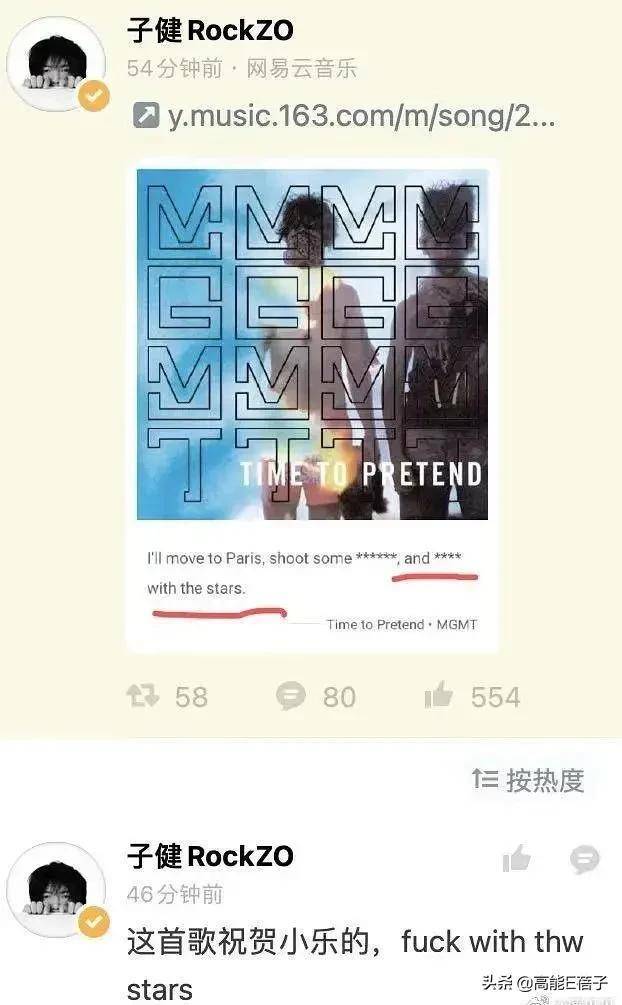The image size is (622, 1005).
Task: Reply to the comment using bubble icon
Action: click(584, 860)
